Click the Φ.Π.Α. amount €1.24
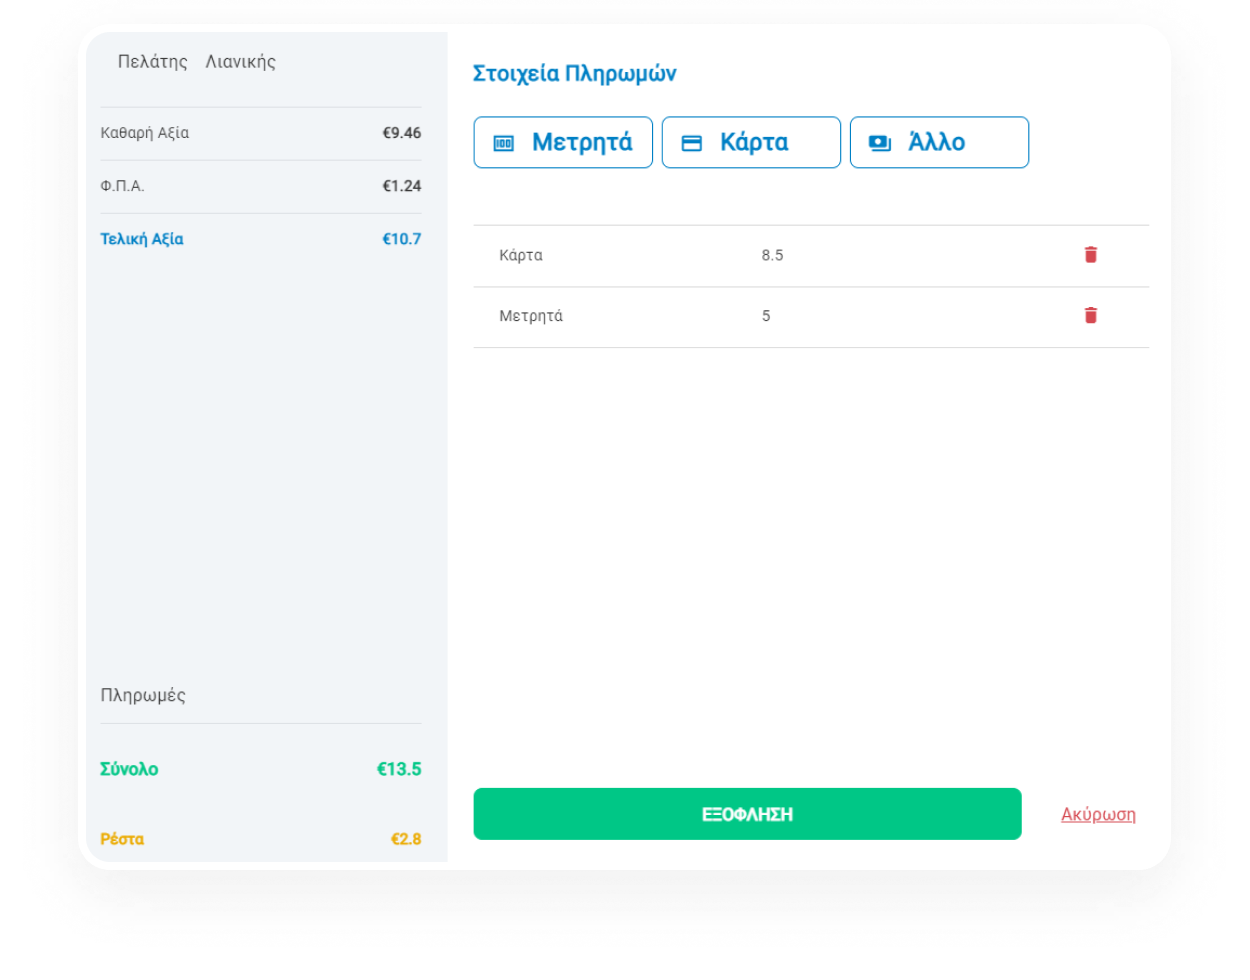The width and height of the screenshot is (1250, 980). (401, 186)
